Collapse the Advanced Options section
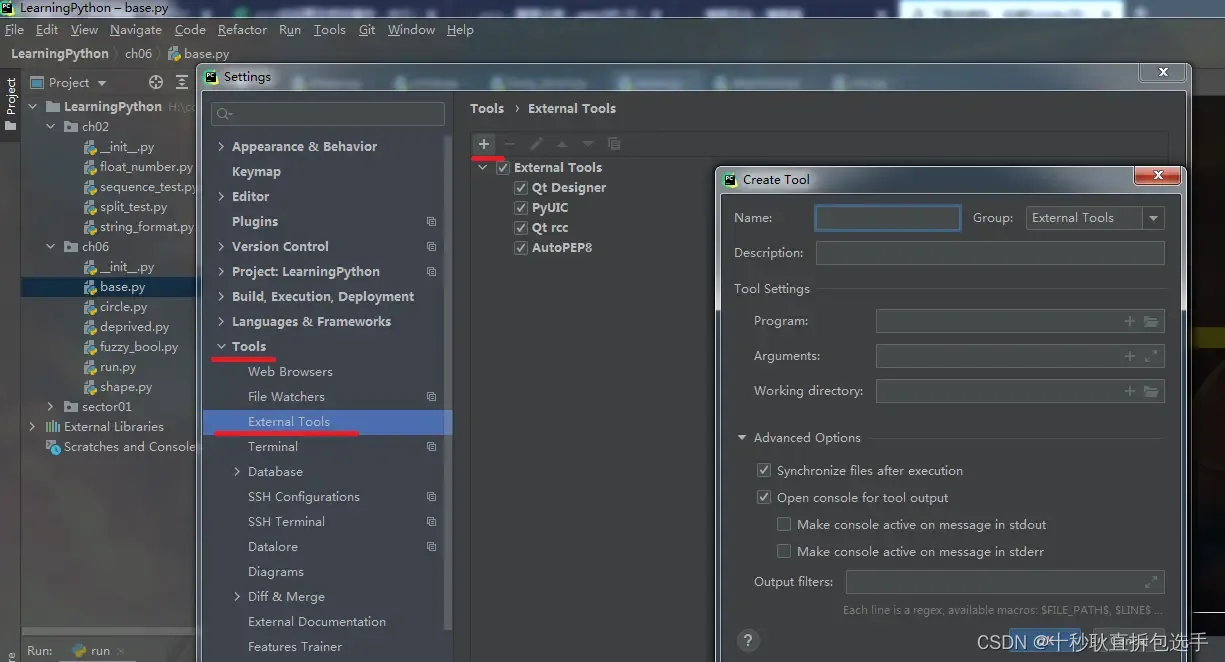The width and height of the screenshot is (1225, 662). [742, 438]
